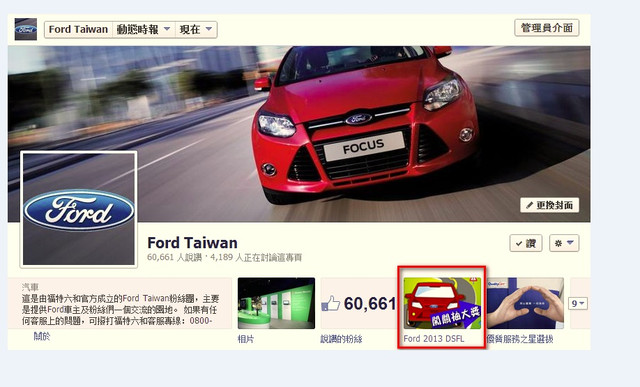This screenshot has width=640, height=387.
Task: Open the 動態時報 dropdown
Action: tap(144, 29)
